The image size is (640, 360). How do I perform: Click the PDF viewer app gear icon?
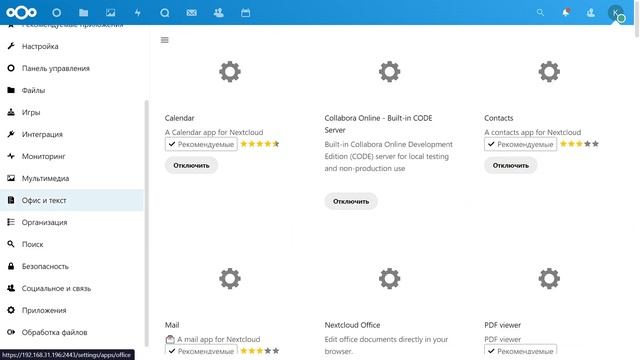549,279
